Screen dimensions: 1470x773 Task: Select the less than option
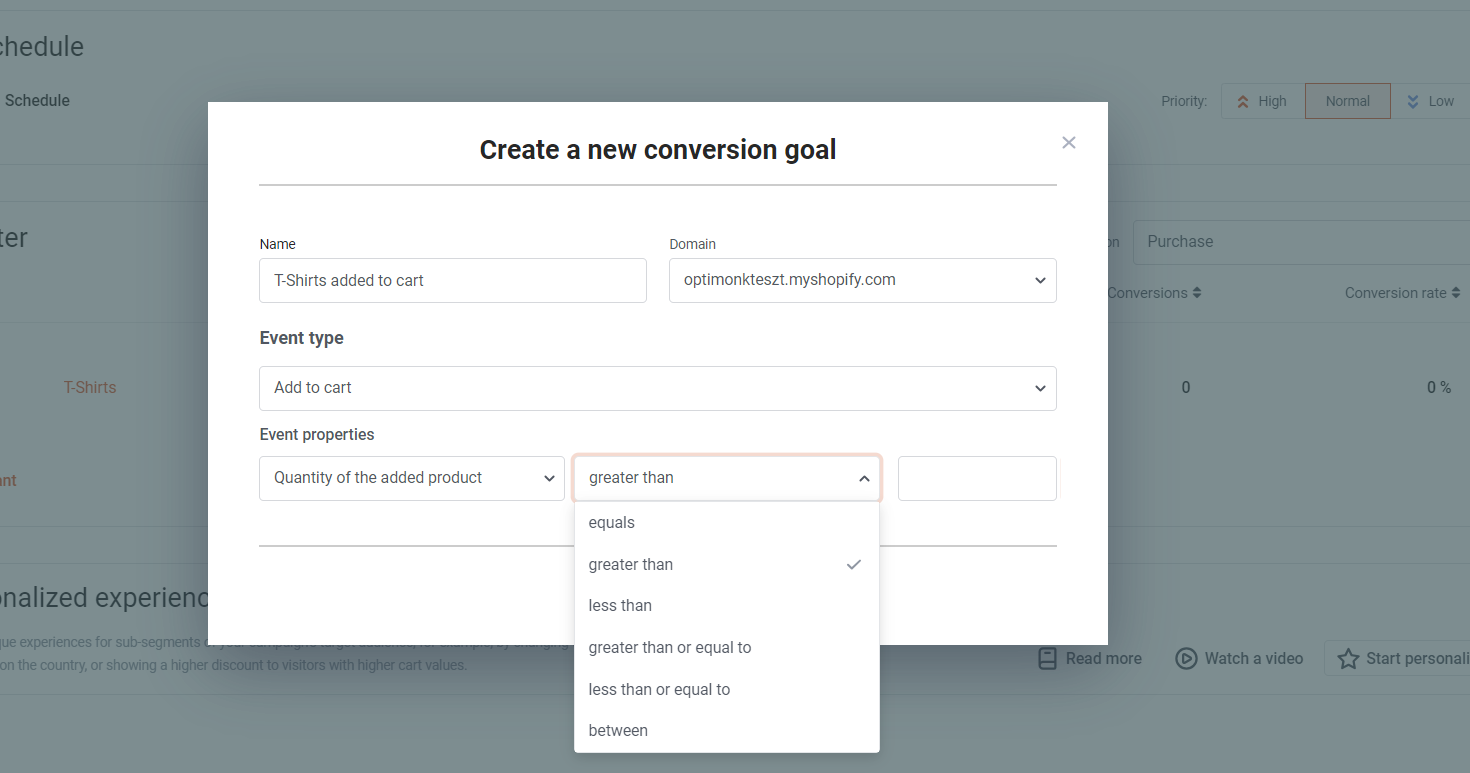[727, 606]
